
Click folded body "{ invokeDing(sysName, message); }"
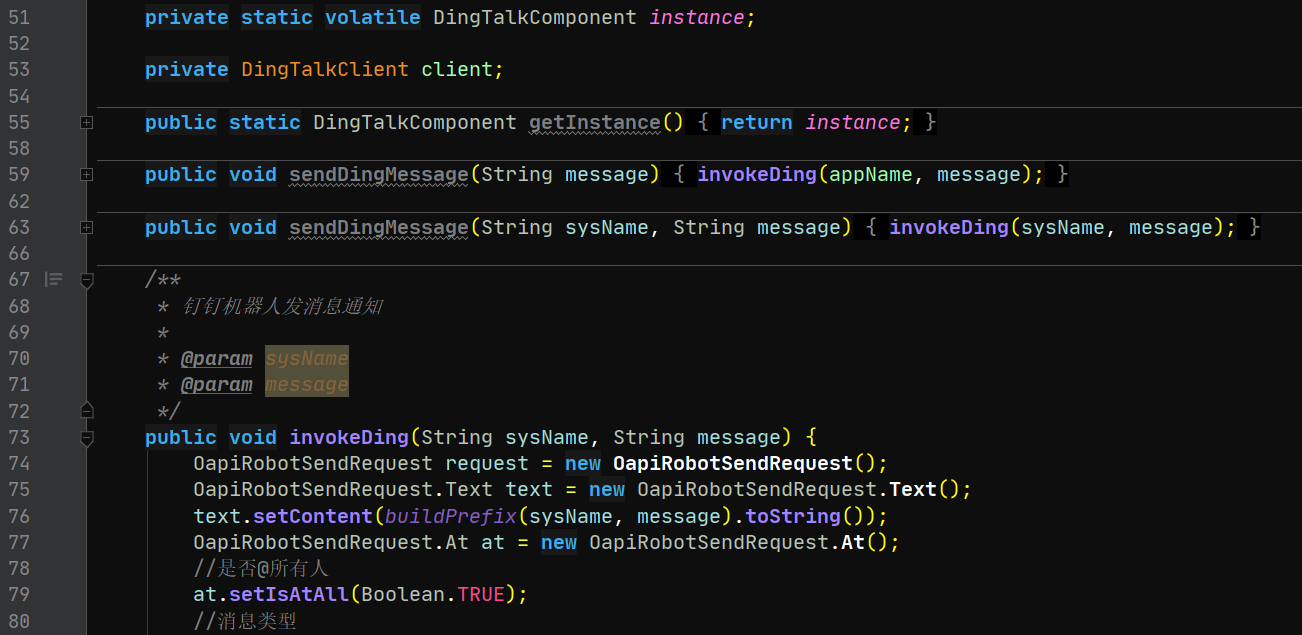coord(1063,227)
